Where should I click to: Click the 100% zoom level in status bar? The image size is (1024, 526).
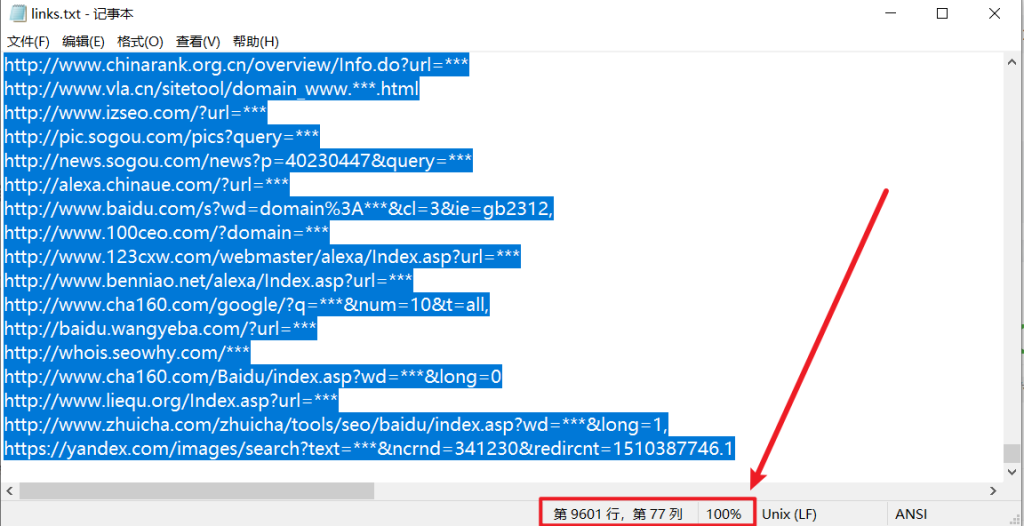(724, 514)
